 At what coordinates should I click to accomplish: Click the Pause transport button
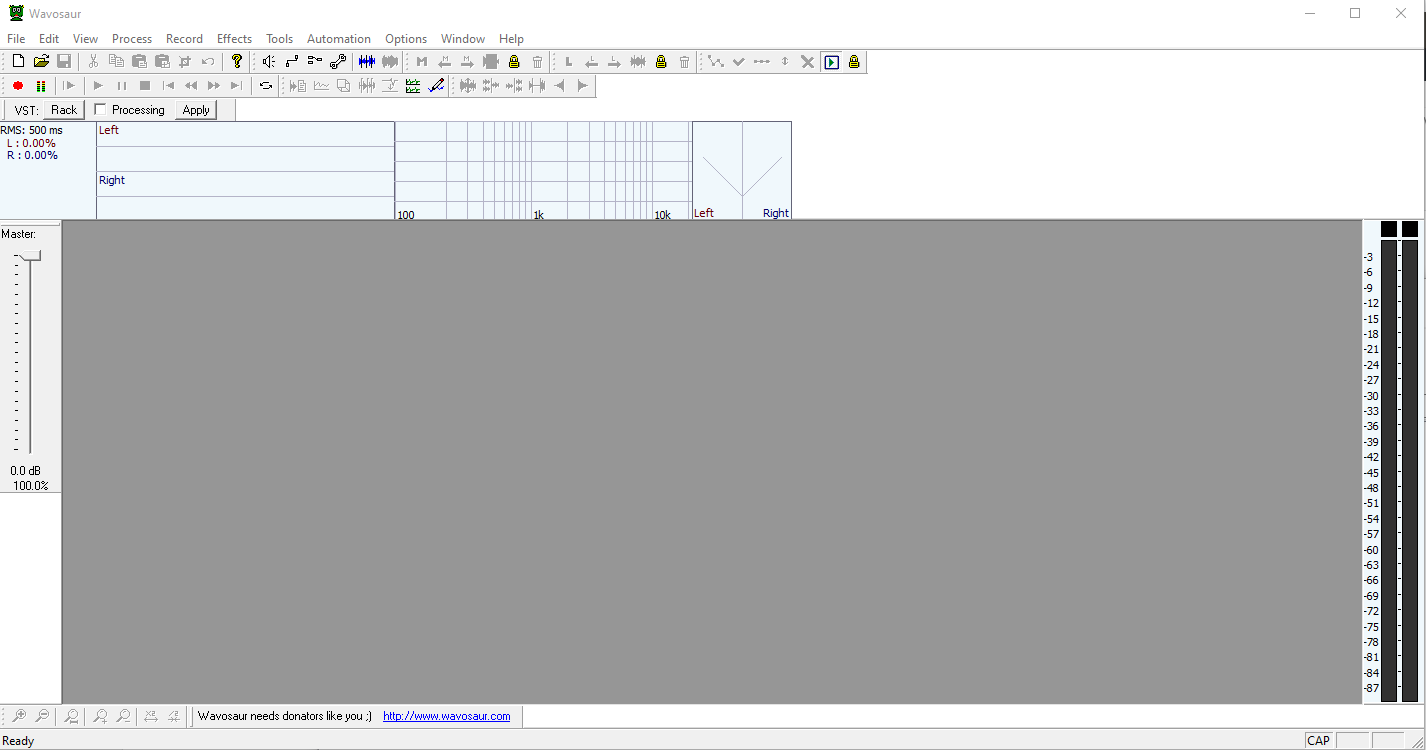pyautogui.click(x=121, y=86)
